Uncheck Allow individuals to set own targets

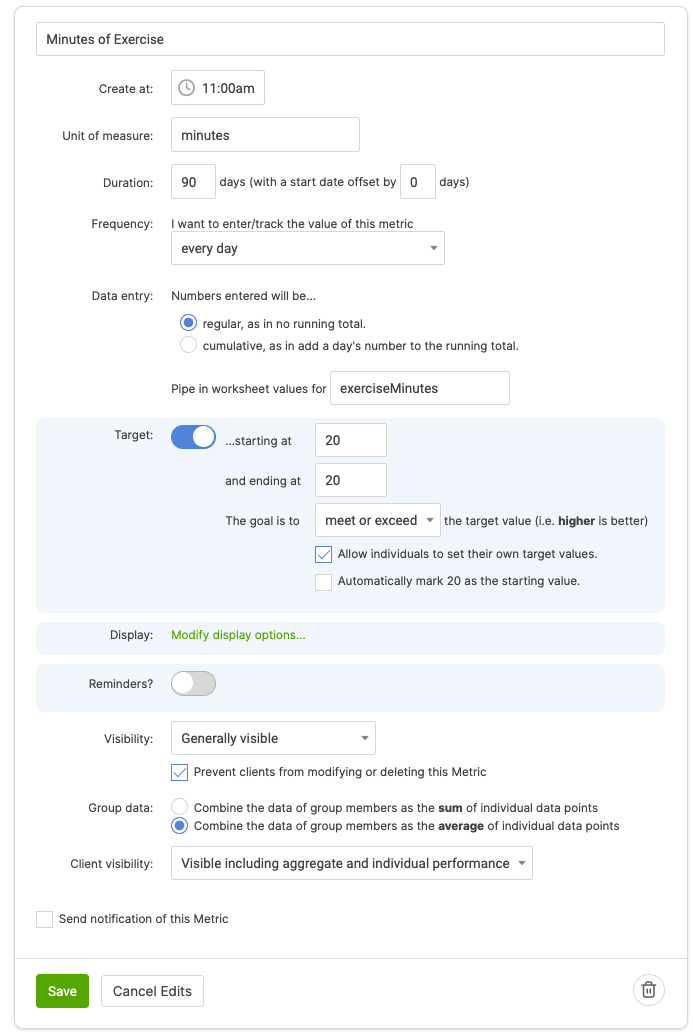point(324,554)
